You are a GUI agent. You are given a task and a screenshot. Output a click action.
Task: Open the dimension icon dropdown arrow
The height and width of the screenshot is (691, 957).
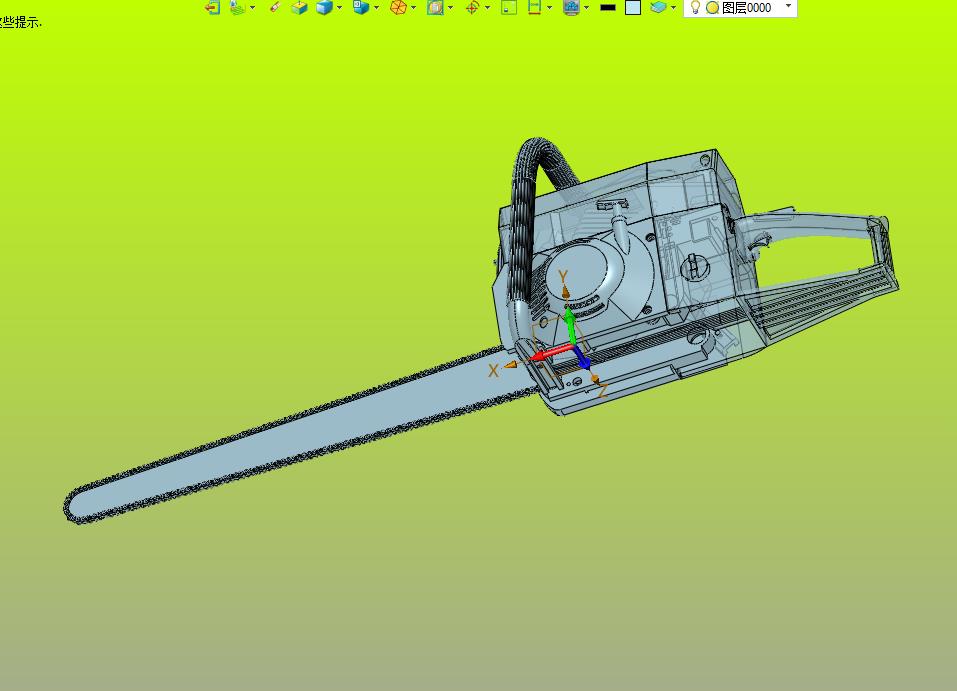[x=549, y=8]
